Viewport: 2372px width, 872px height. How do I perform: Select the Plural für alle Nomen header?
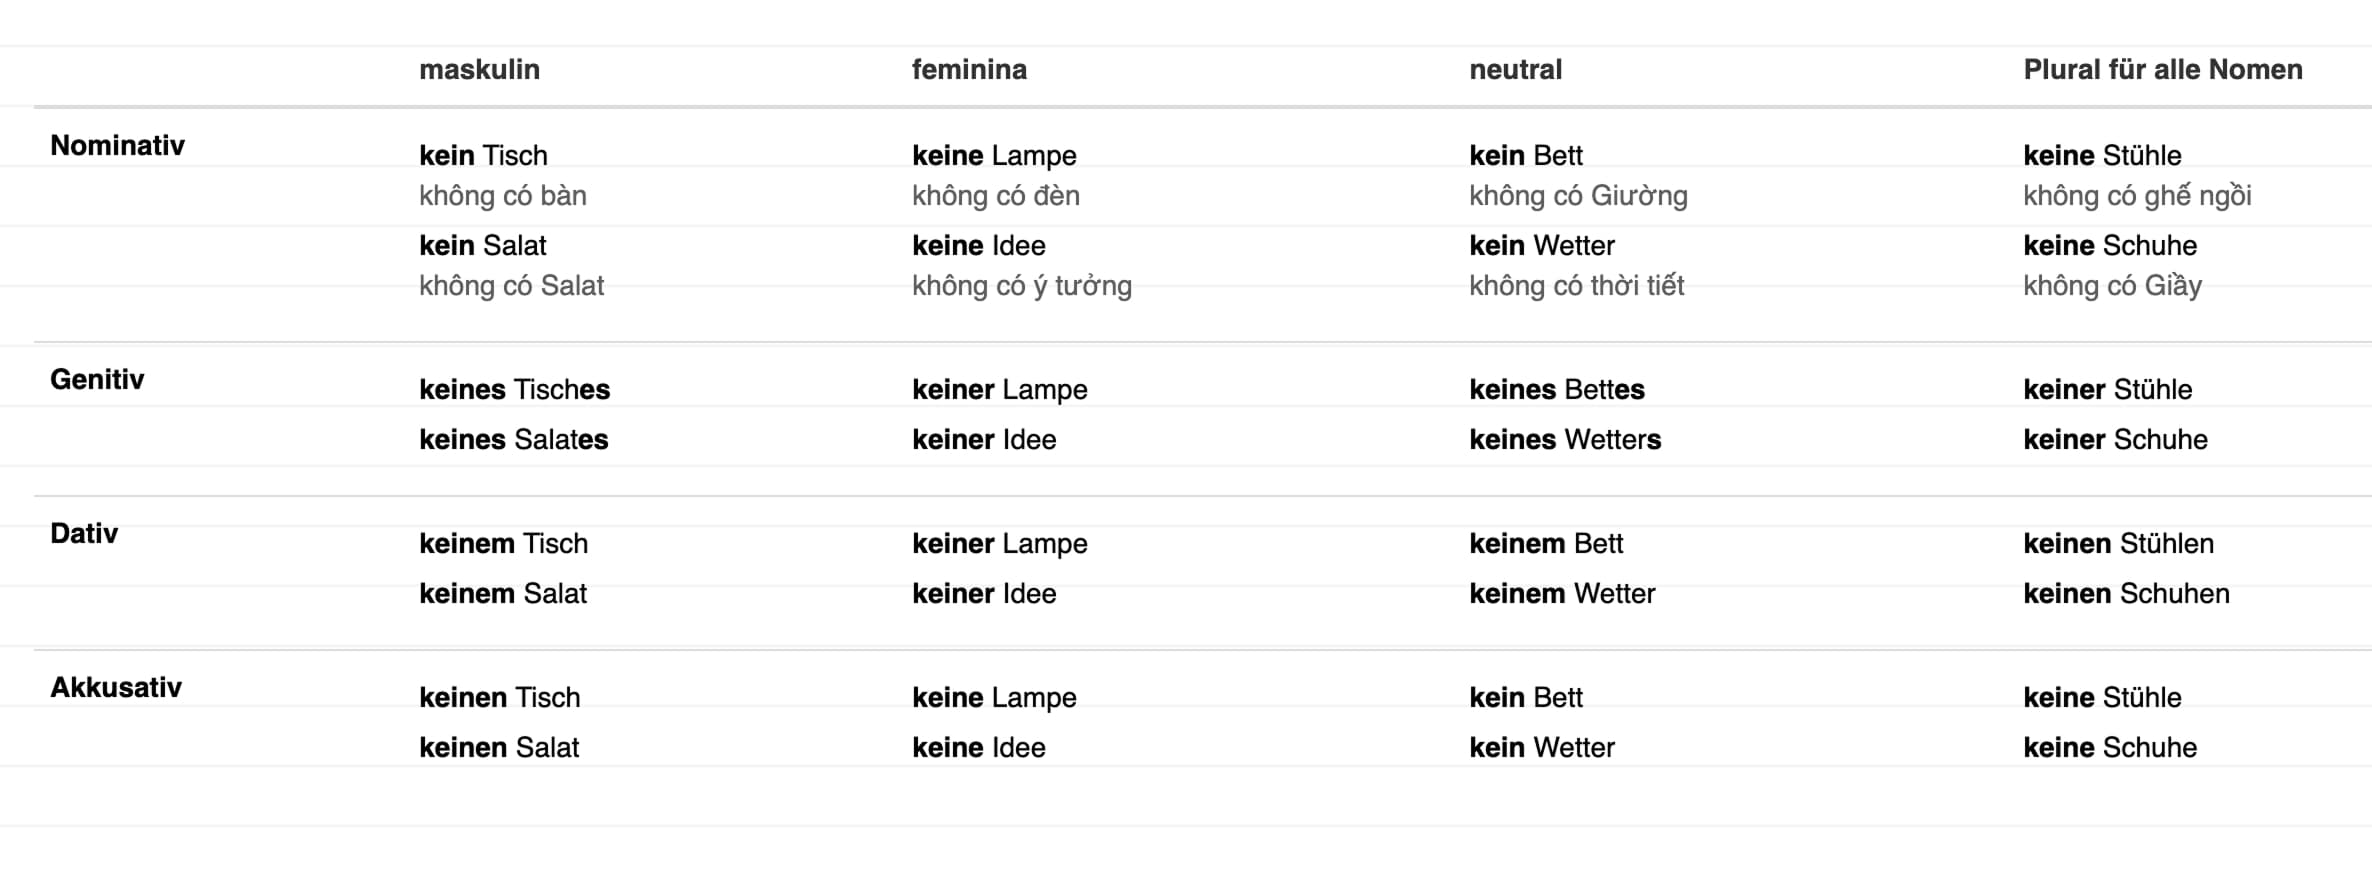coord(2163,70)
